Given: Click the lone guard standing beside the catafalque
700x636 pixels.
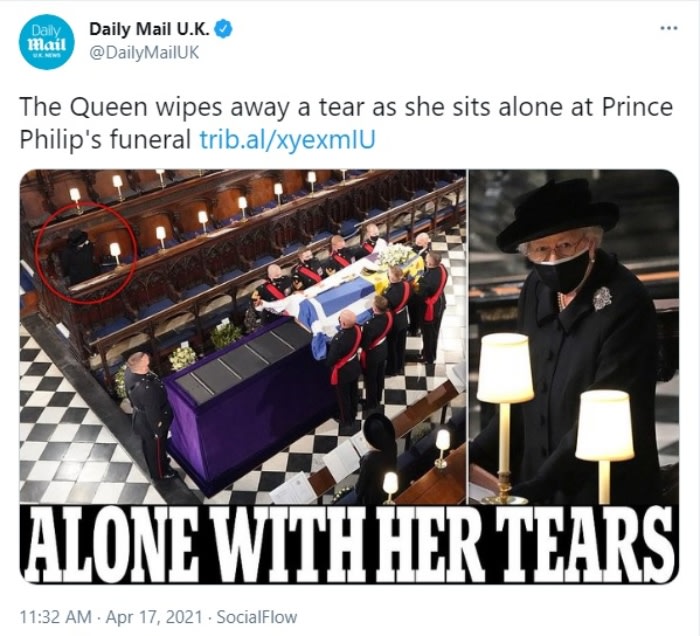Looking at the screenshot, I should 150,415.
